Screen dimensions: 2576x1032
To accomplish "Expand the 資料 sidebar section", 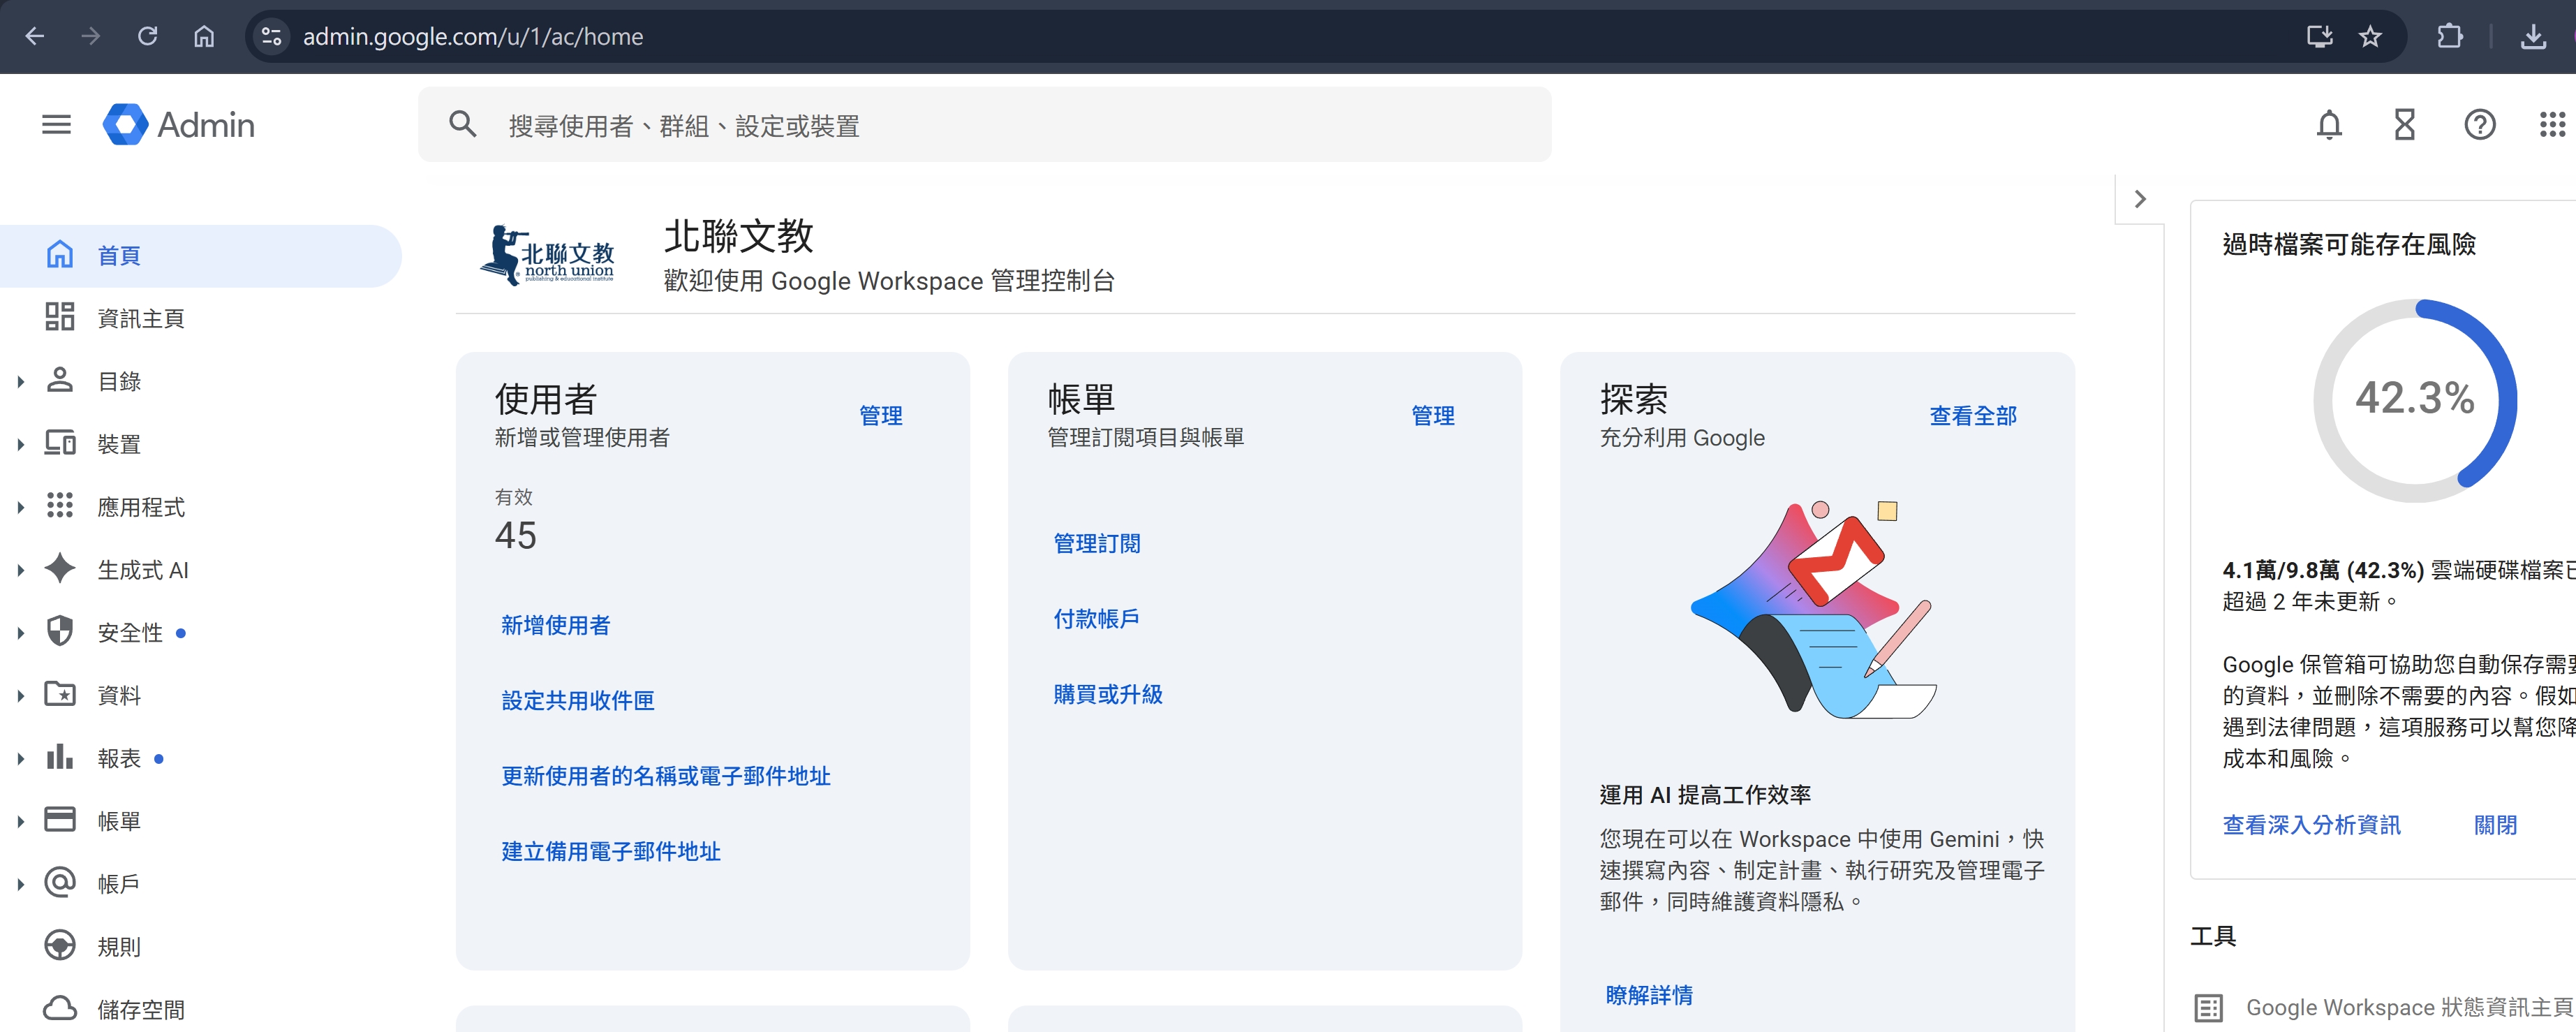I will pyautogui.click(x=20, y=695).
